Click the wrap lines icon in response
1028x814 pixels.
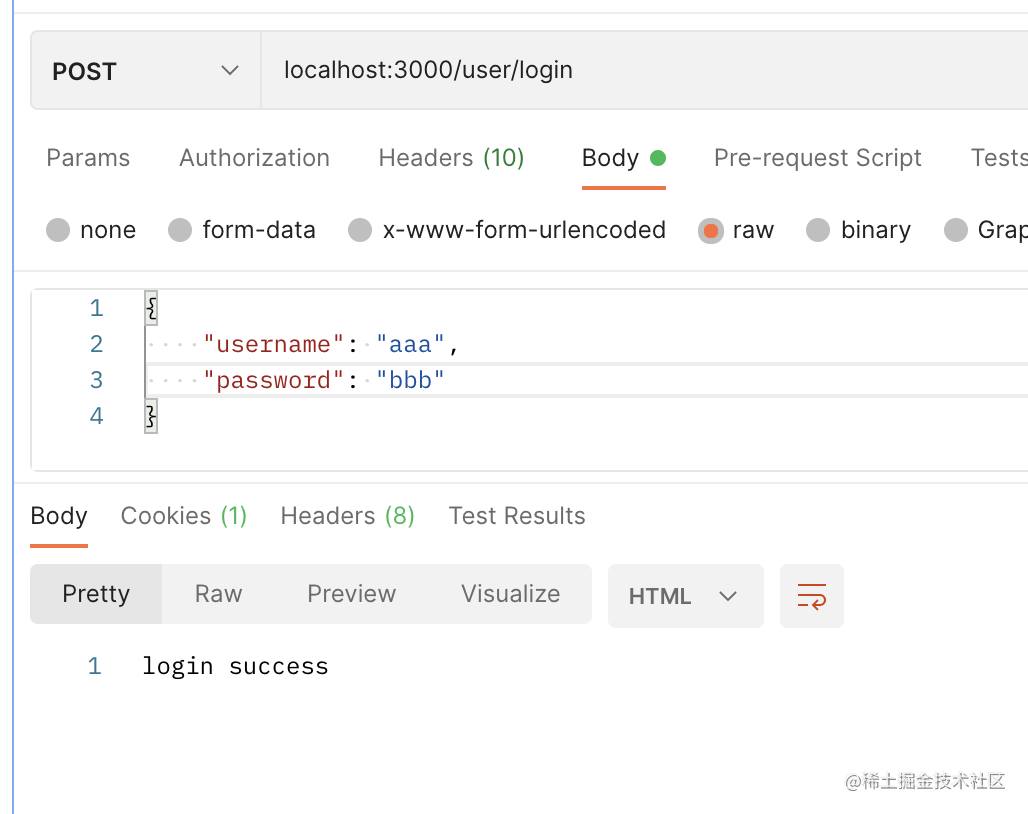811,596
